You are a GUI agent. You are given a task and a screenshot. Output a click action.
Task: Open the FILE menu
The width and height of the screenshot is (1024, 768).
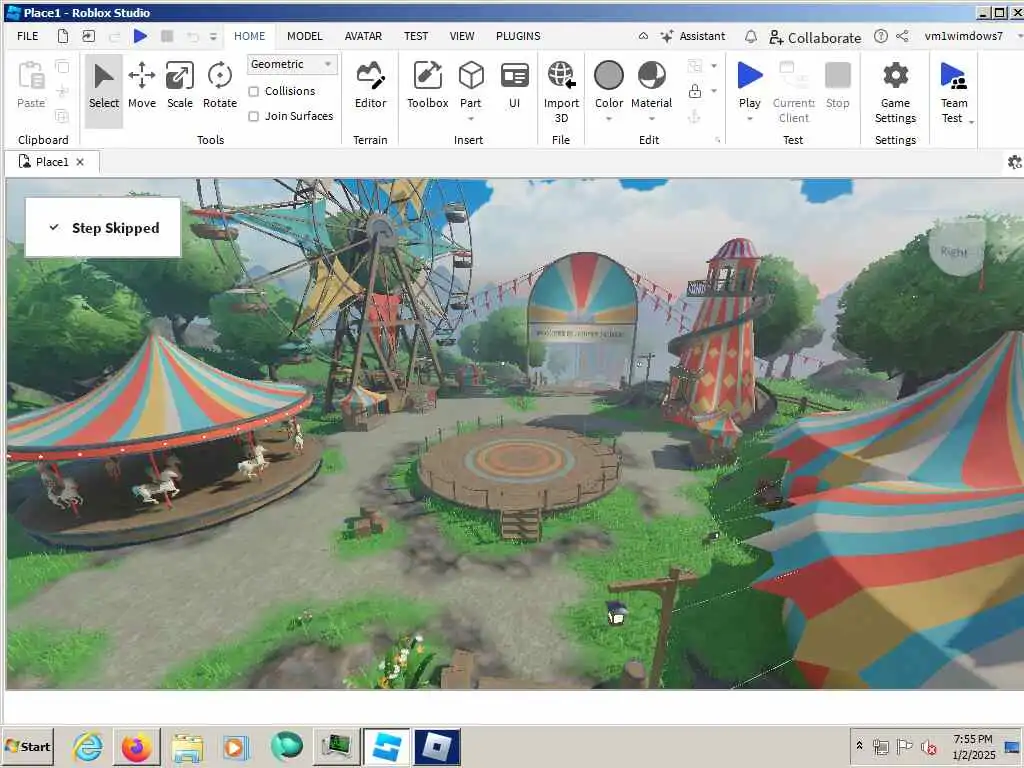click(27, 36)
